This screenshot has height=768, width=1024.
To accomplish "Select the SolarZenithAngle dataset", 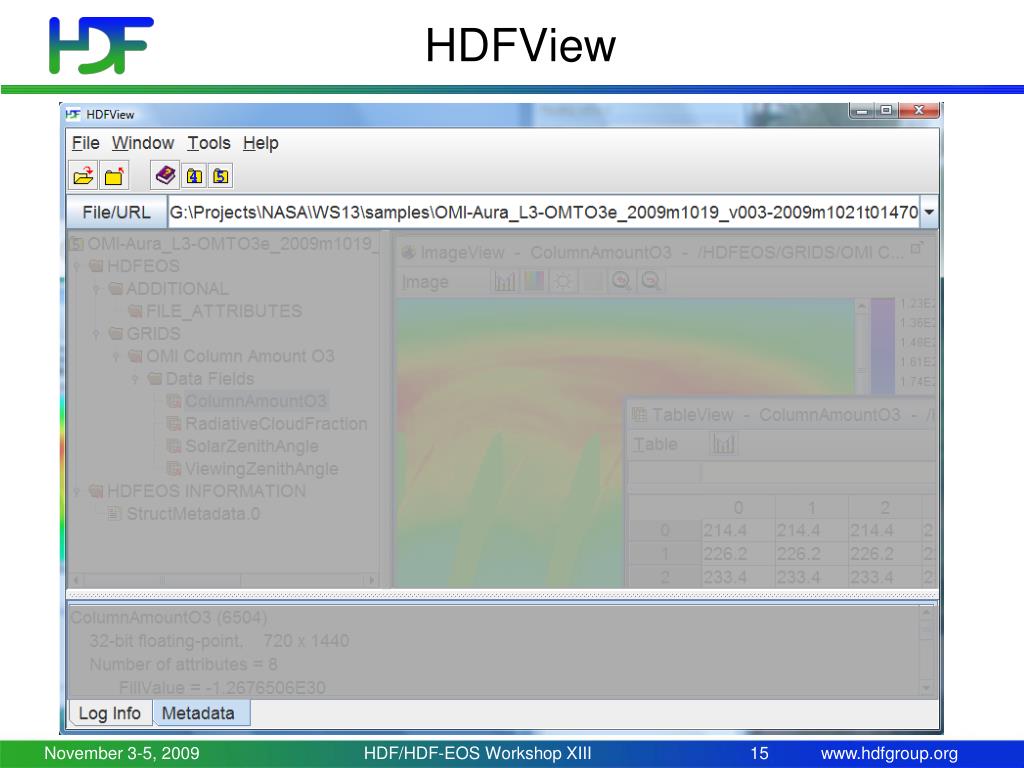I will click(x=251, y=446).
